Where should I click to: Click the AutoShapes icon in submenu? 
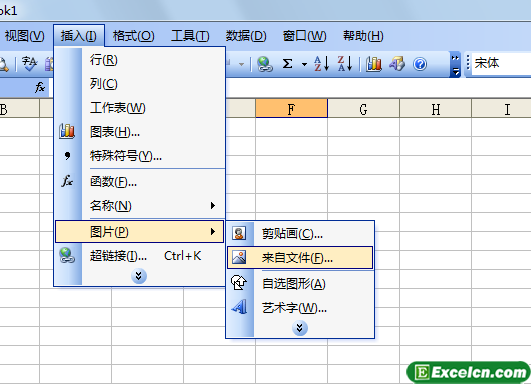click(239, 283)
